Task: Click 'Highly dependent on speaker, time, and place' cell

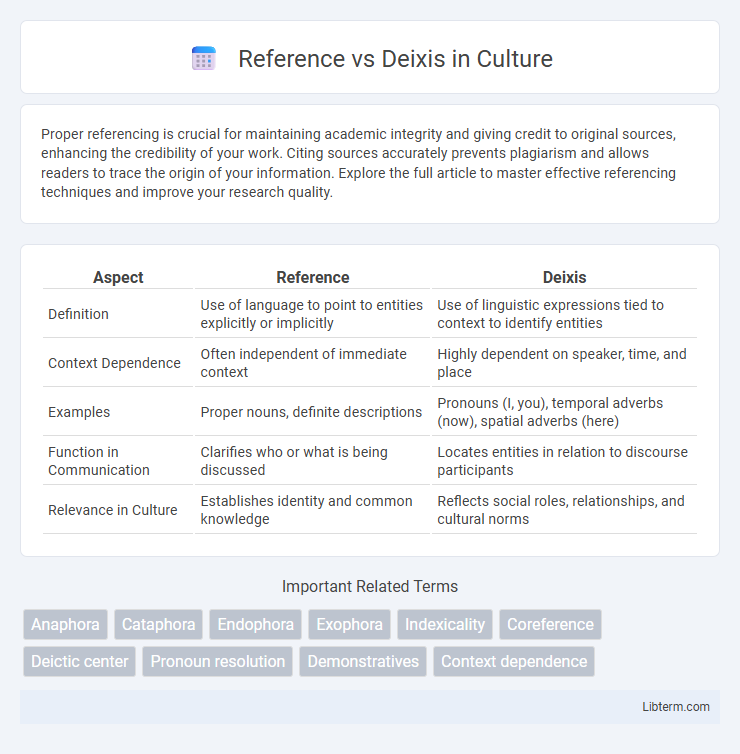Action: (564, 363)
